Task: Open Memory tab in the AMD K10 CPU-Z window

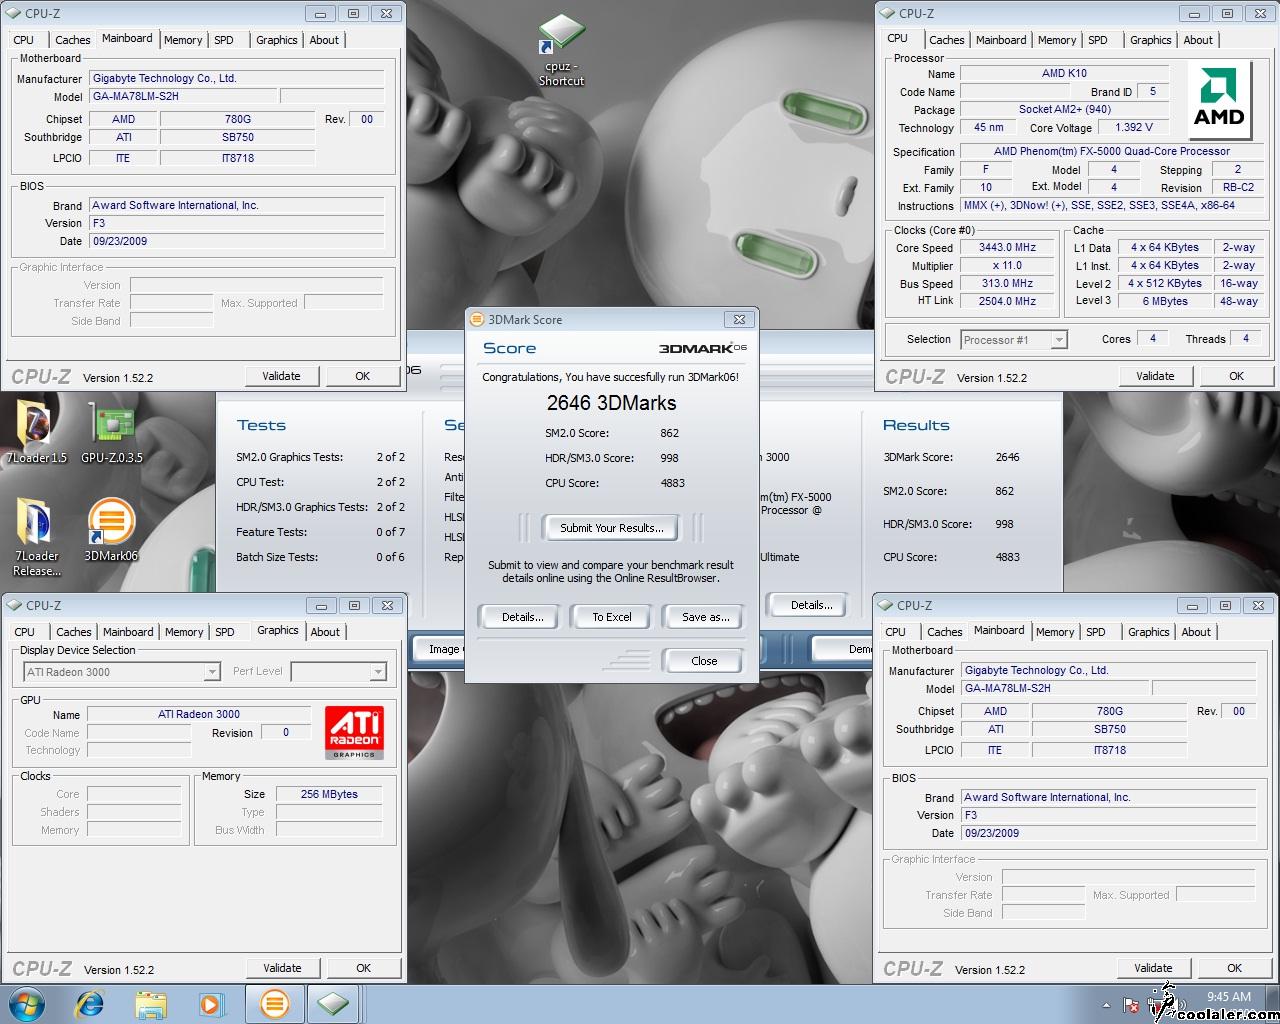Action: point(1057,40)
